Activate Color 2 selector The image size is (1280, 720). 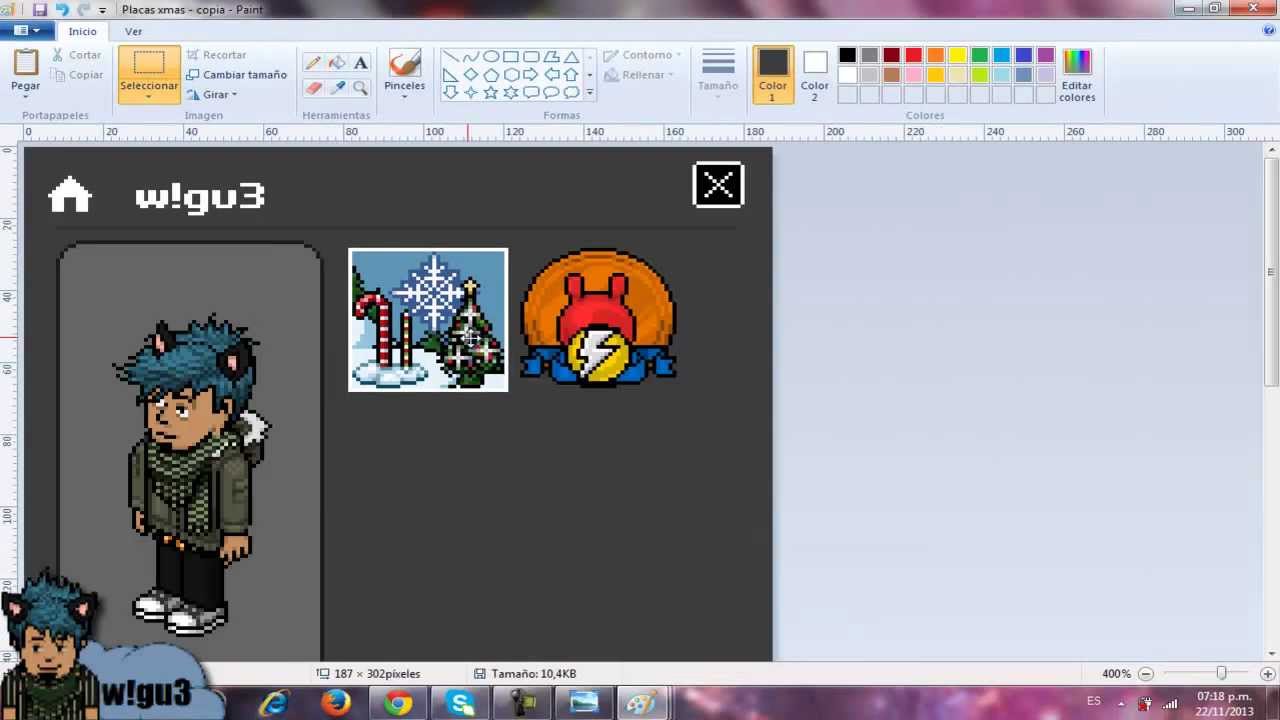coord(814,75)
